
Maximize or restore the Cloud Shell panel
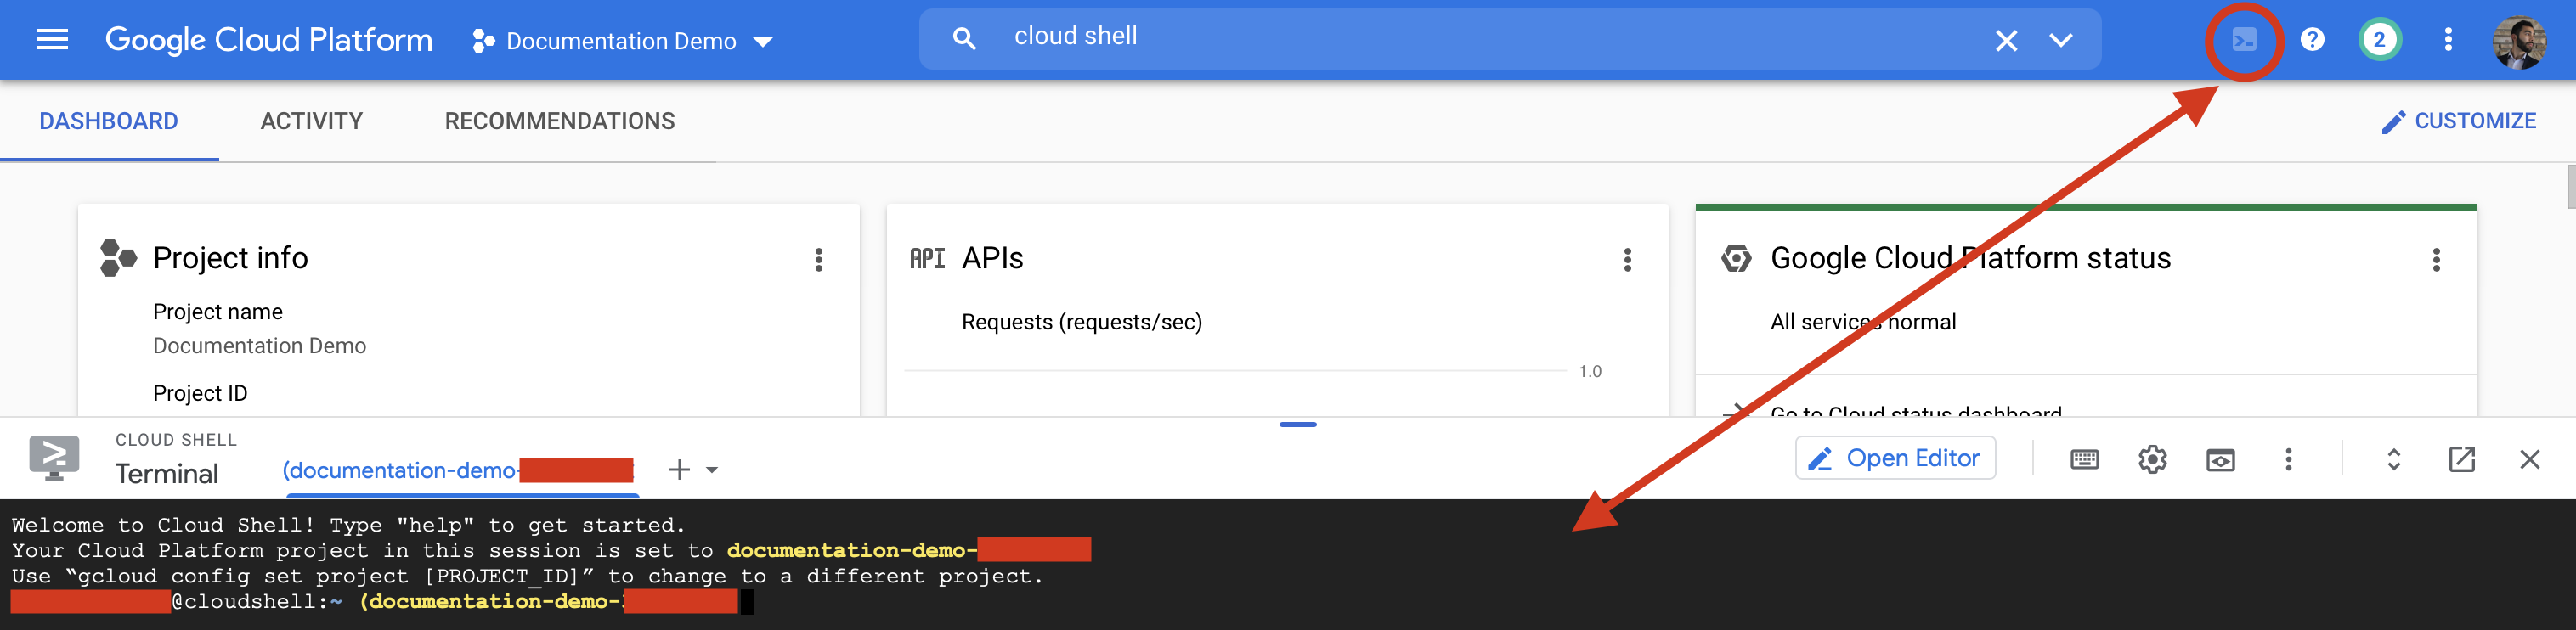2393,459
